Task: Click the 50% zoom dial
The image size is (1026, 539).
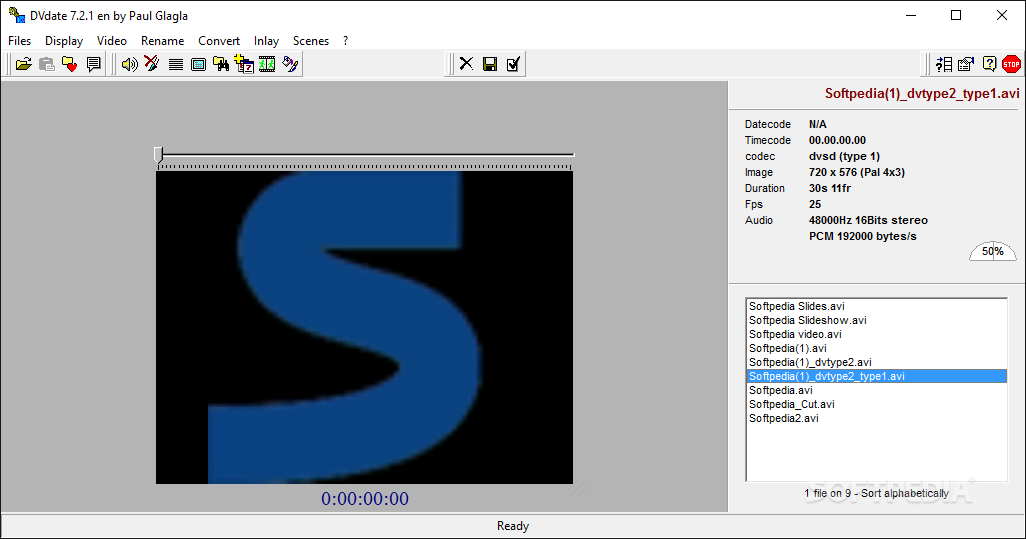Action: (x=993, y=251)
